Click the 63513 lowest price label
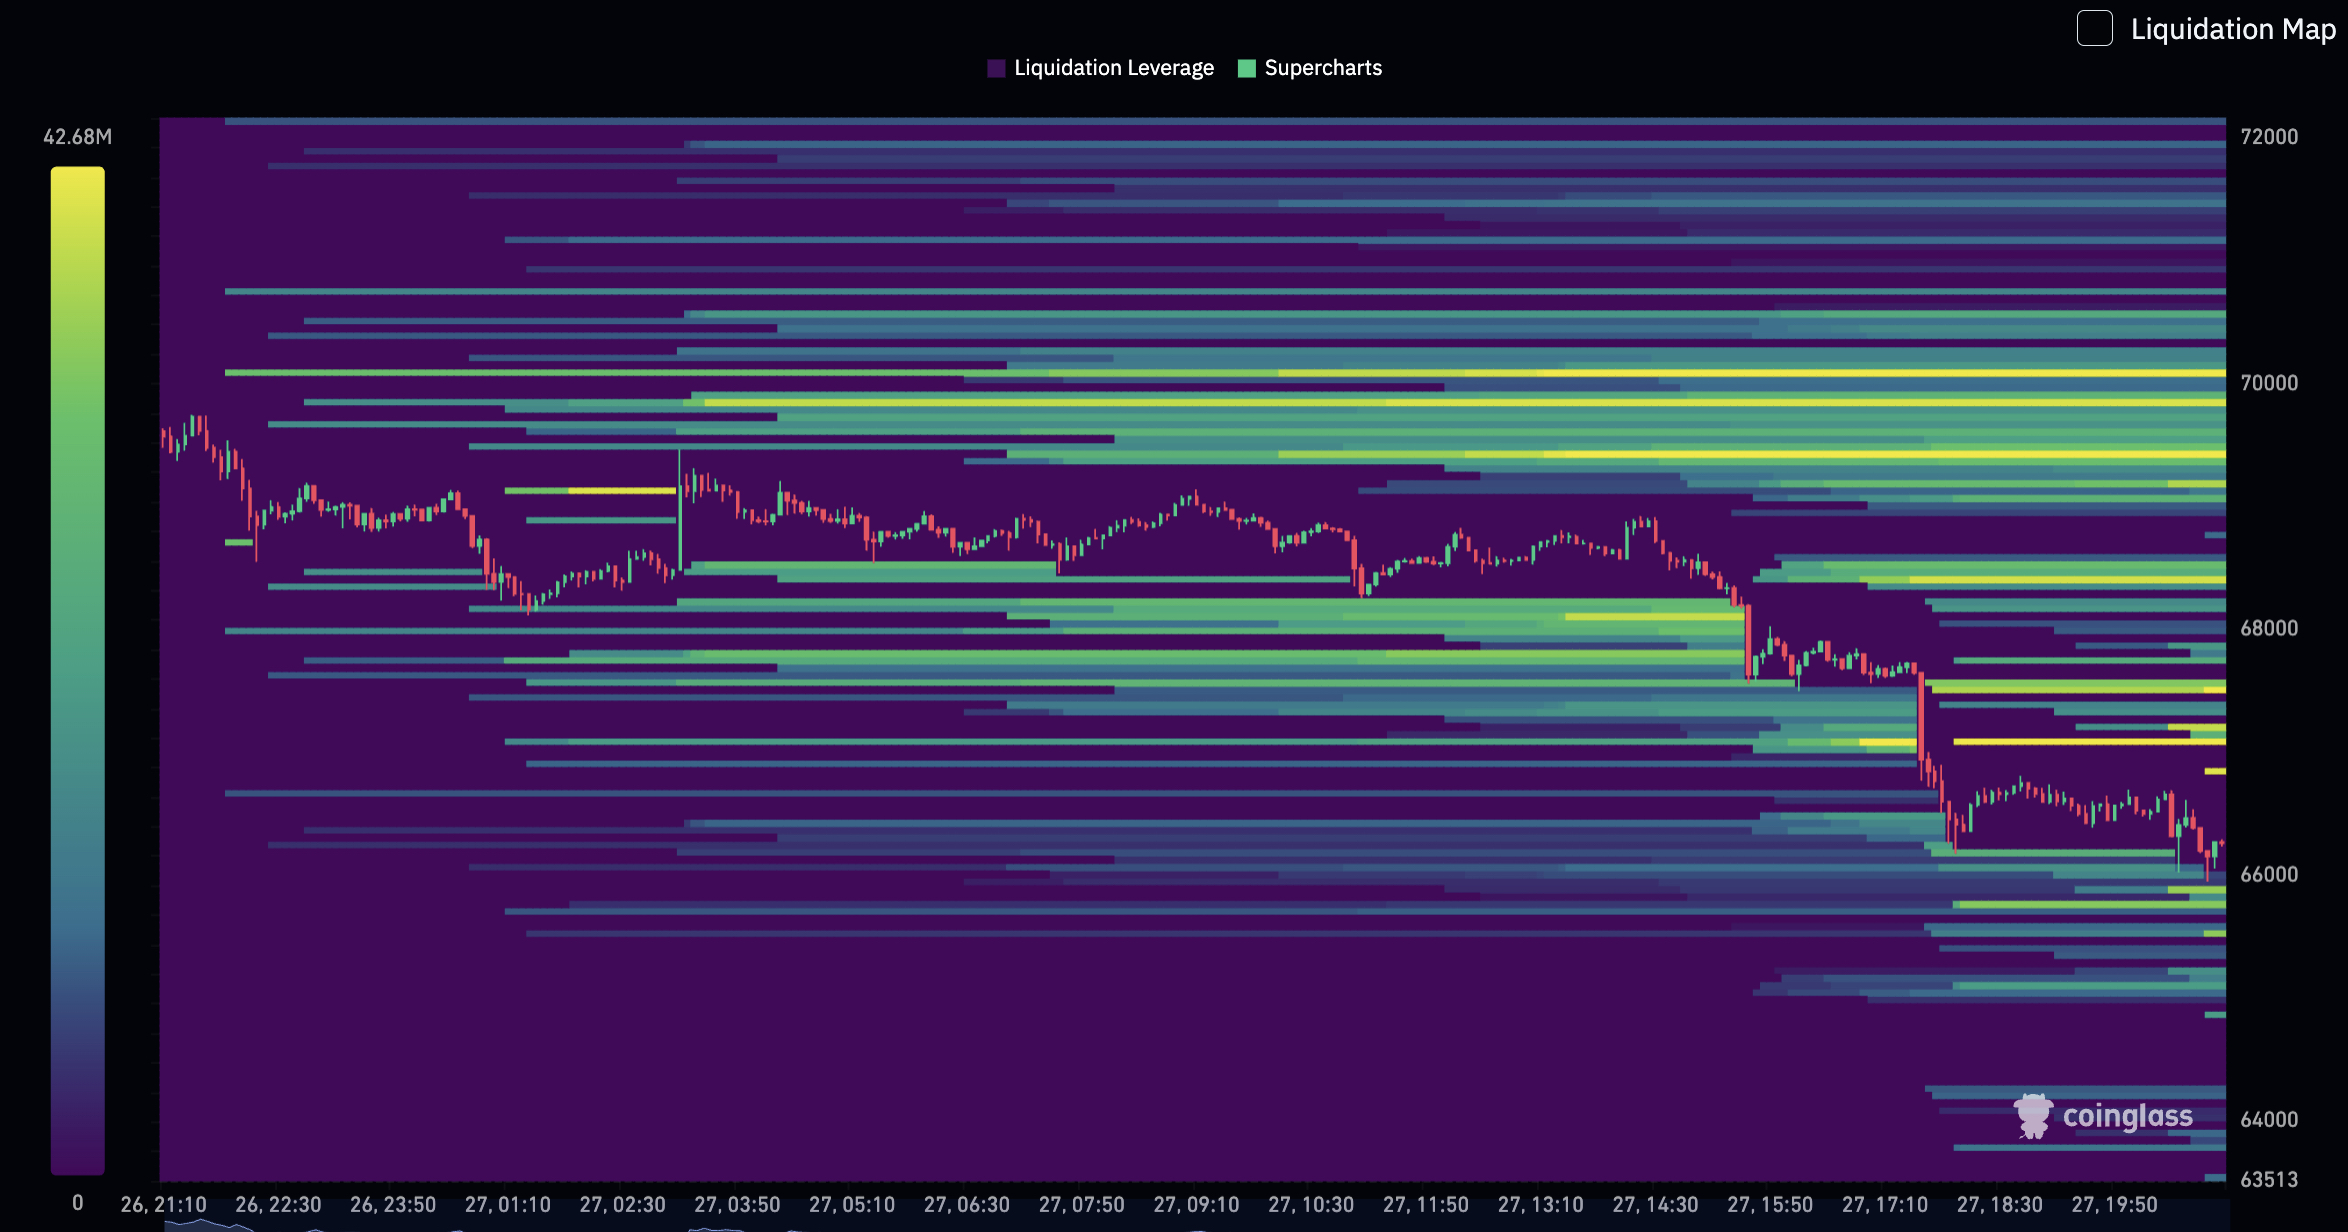Screen dimensions: 2348x1232 point(2268,1179)
